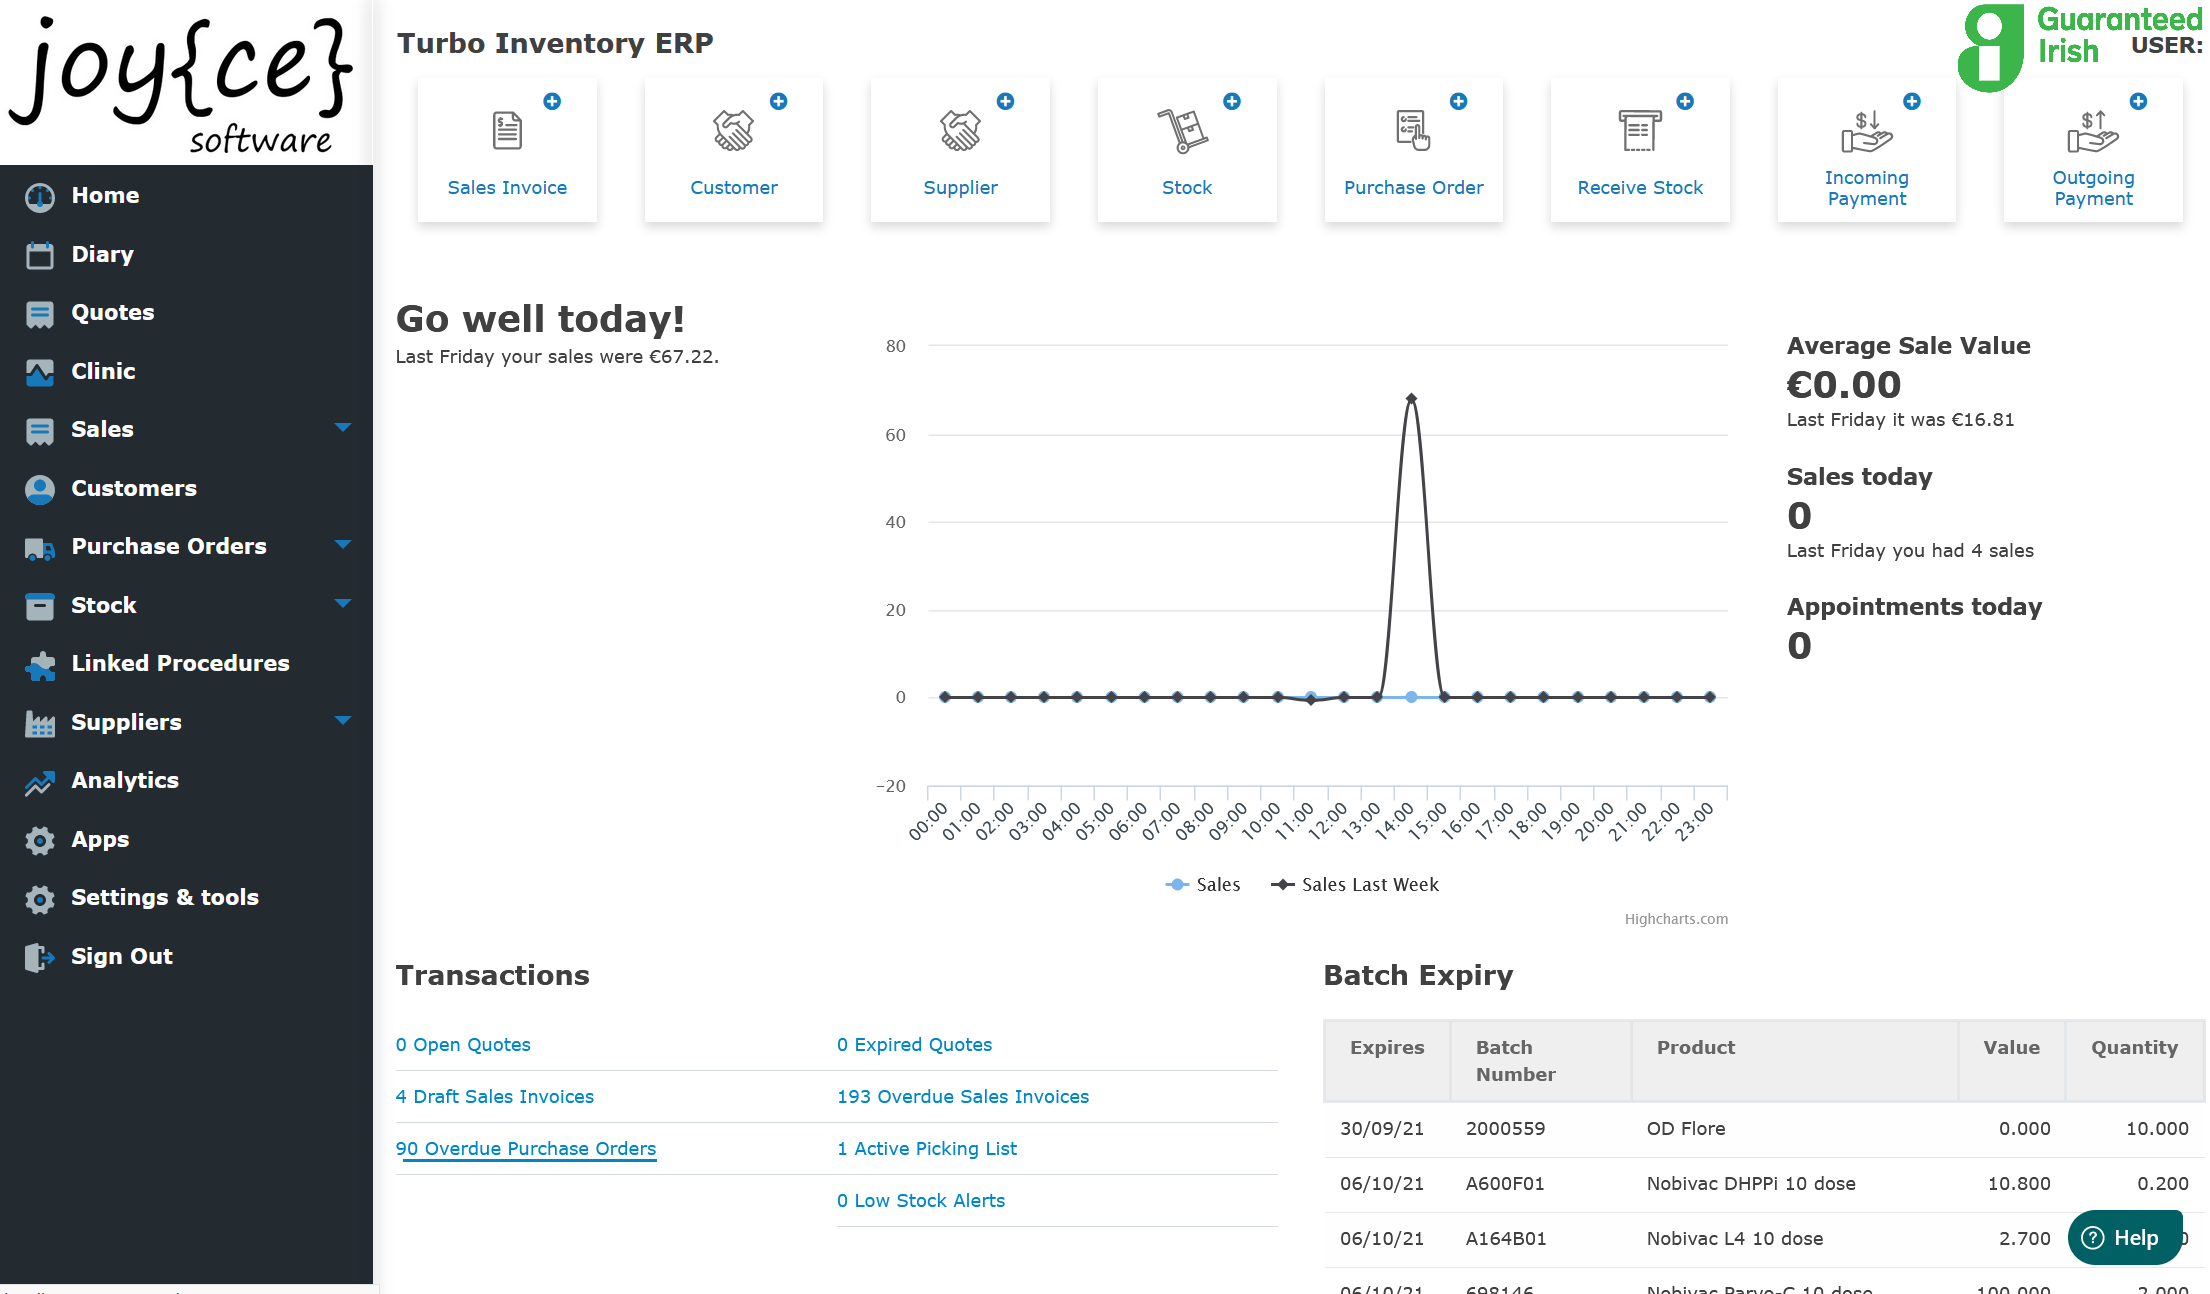
Task: Select the Outgoing Payment icon
Action: pyautogui.click(x=2092, y=150)
